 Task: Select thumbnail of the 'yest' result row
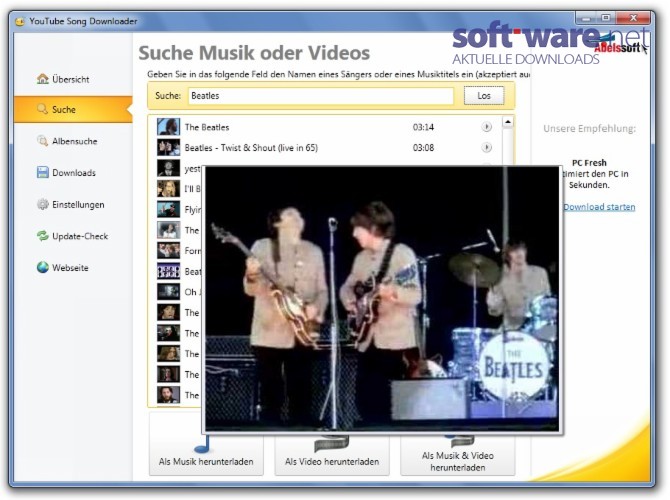(168, 168)
